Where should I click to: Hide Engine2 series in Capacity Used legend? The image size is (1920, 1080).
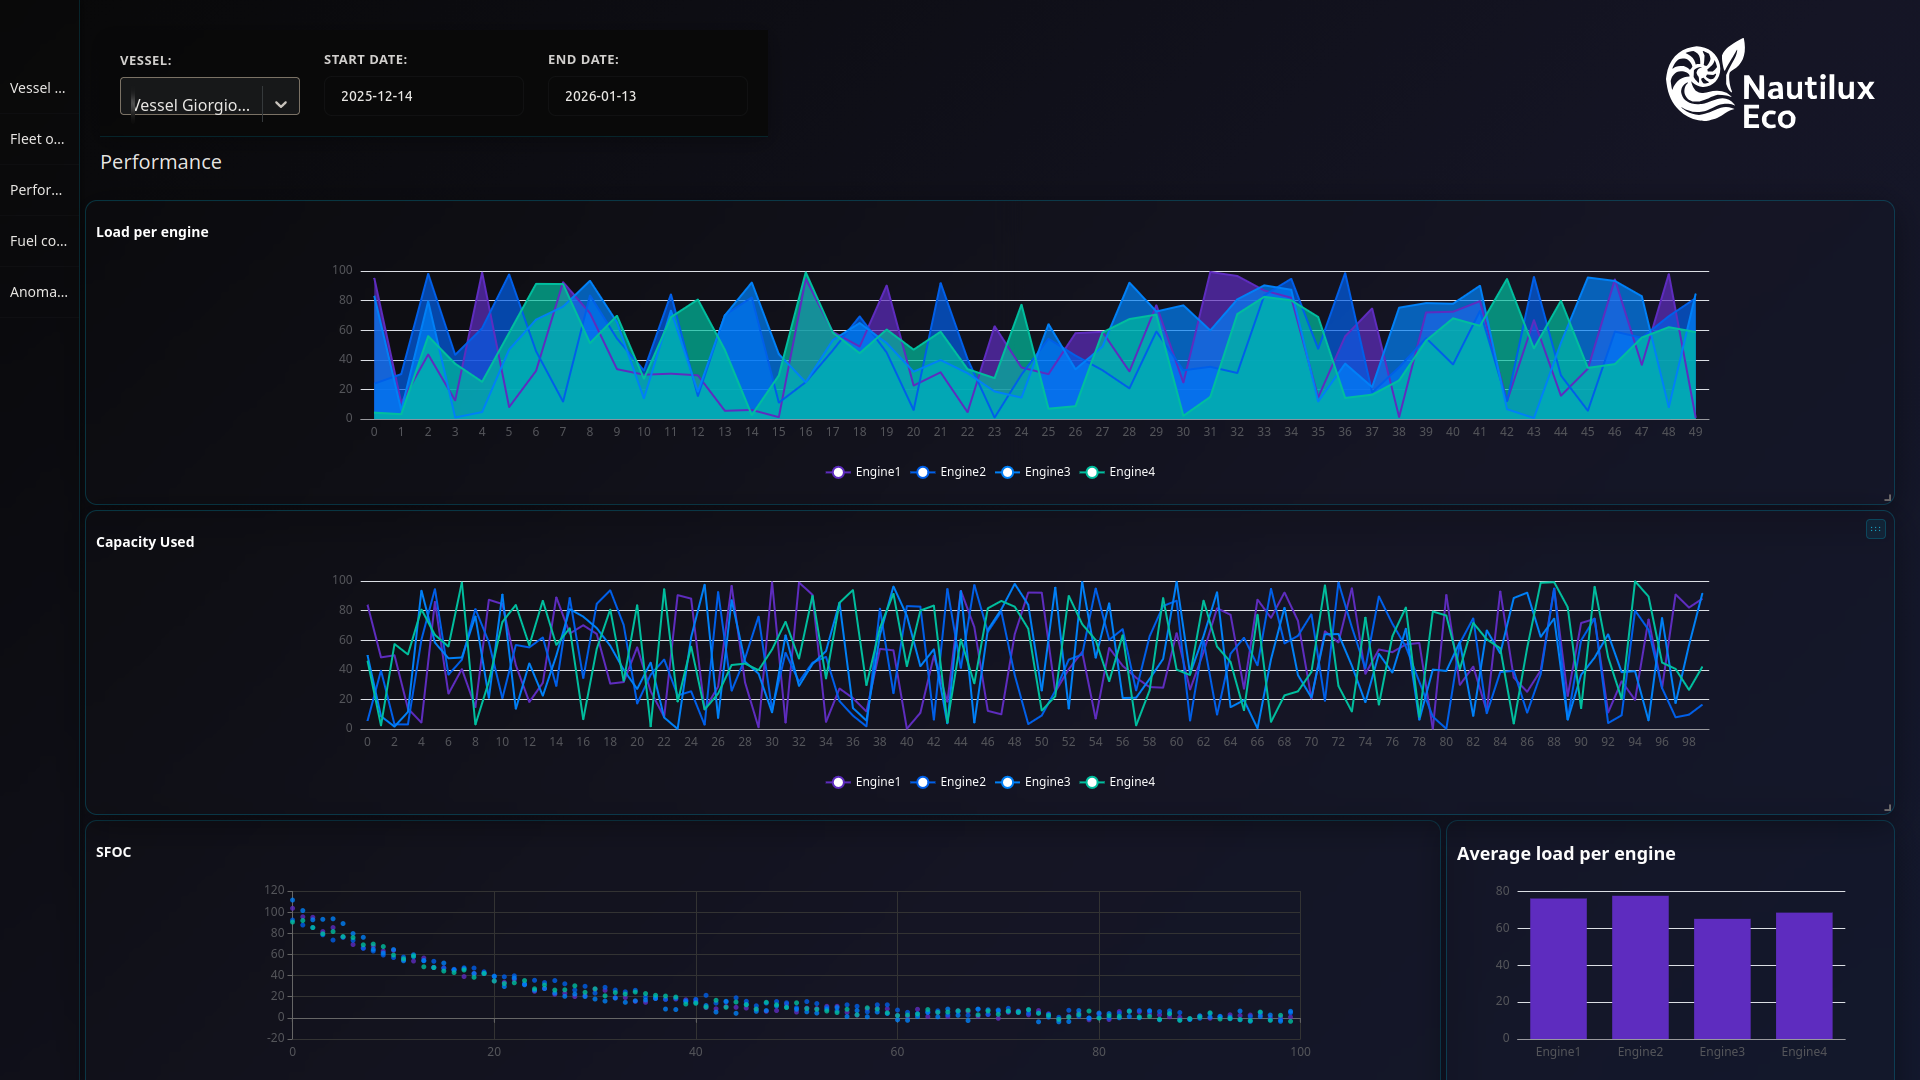click(x=949, y=782)
